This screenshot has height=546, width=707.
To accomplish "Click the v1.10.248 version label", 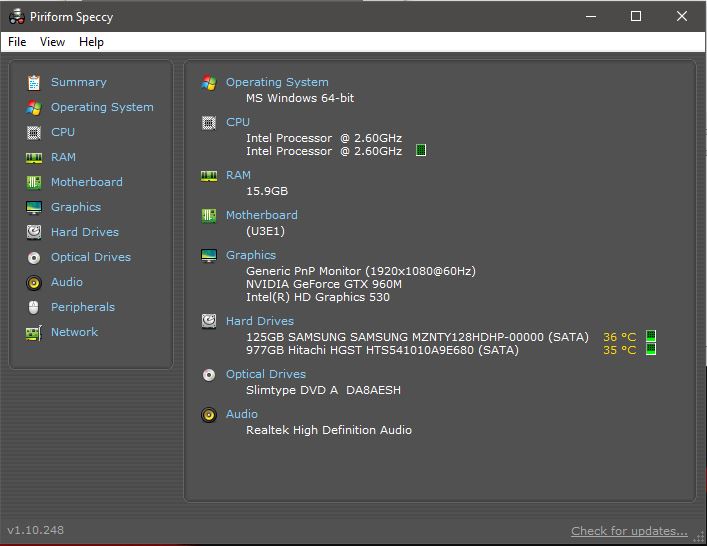I will (36, 530).
